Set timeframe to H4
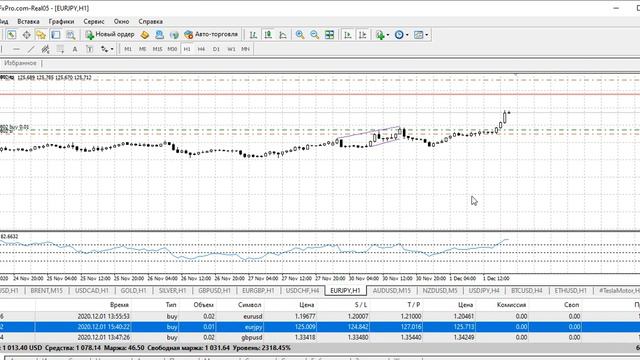This screenshot has width=640, height=360. pyautogui.click(x=201, y=49)
